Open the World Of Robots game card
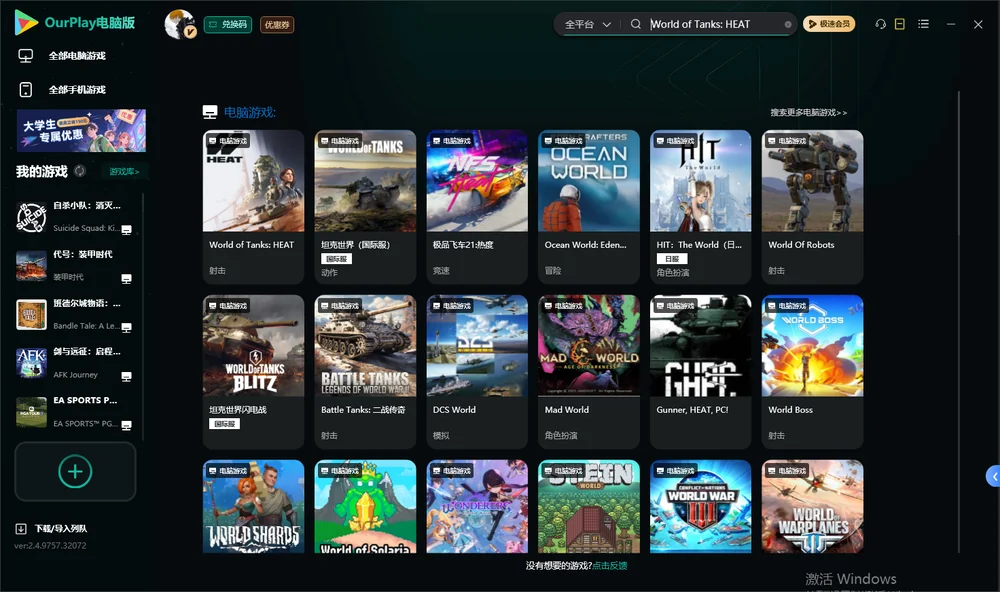The height and width of the screenshot is (592, 1000). coord(812,207)
